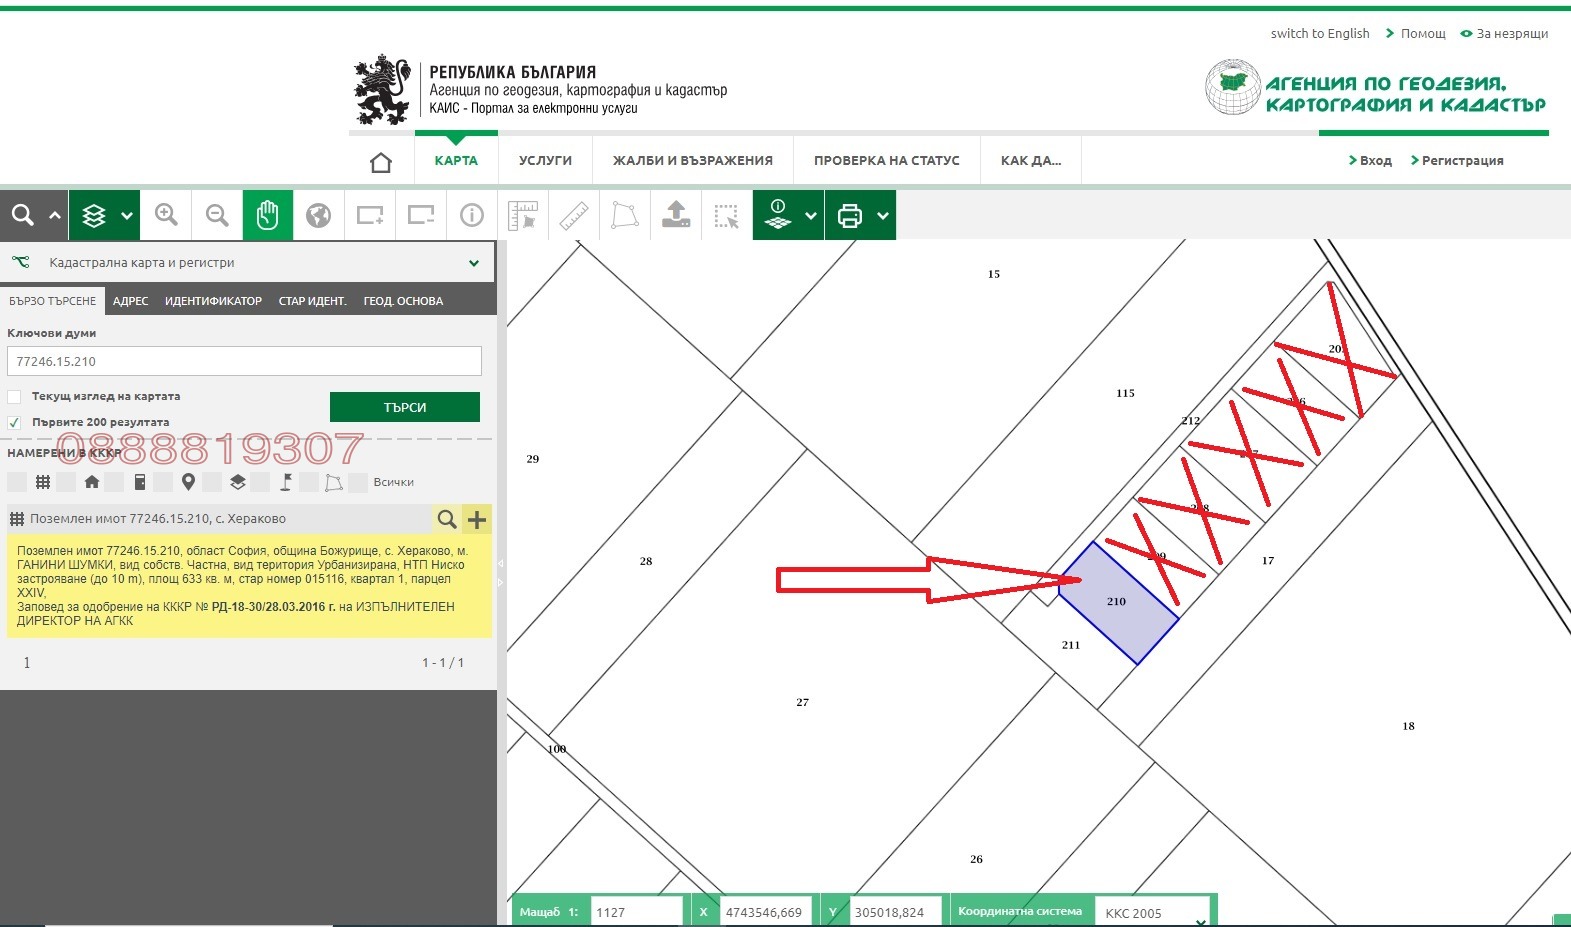Viewport: 1571px width, 927px height.
Task: Click the 'switch to English' link
Action: (x=1319, y=33)
